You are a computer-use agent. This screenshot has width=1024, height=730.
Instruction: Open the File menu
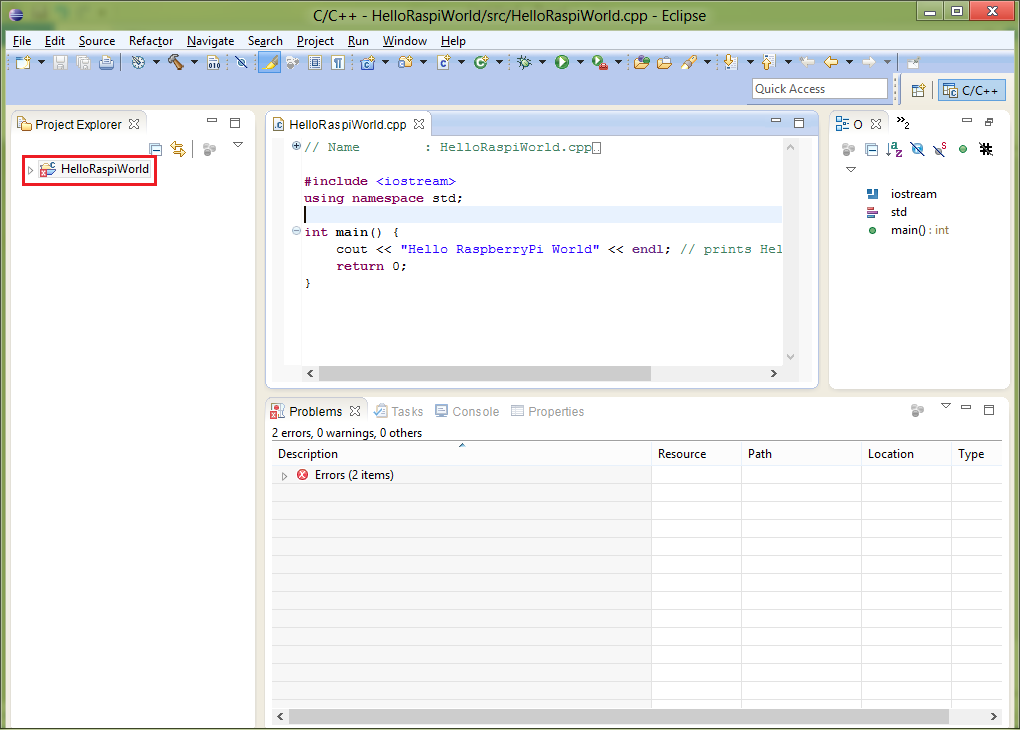22,41
